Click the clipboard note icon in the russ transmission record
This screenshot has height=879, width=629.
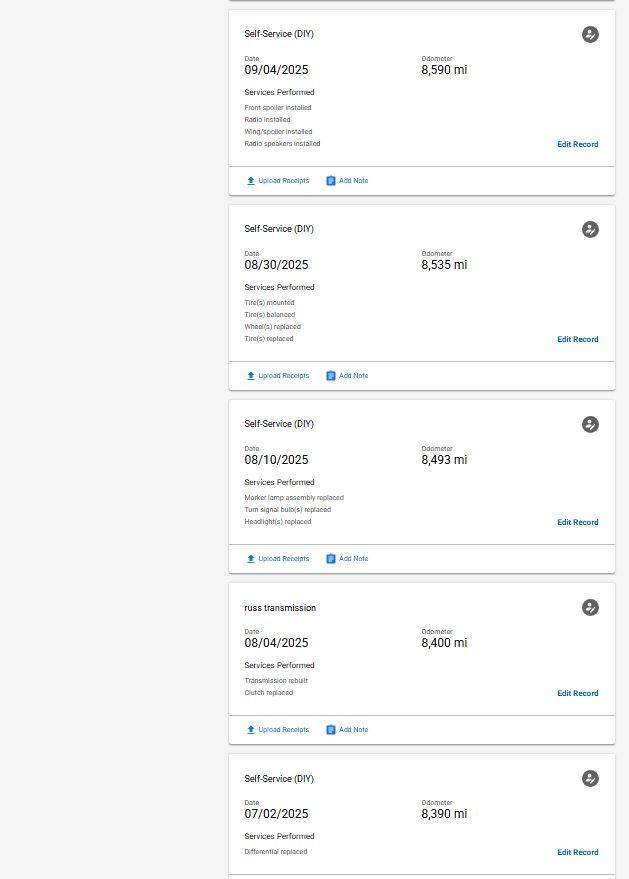(331, 730)
